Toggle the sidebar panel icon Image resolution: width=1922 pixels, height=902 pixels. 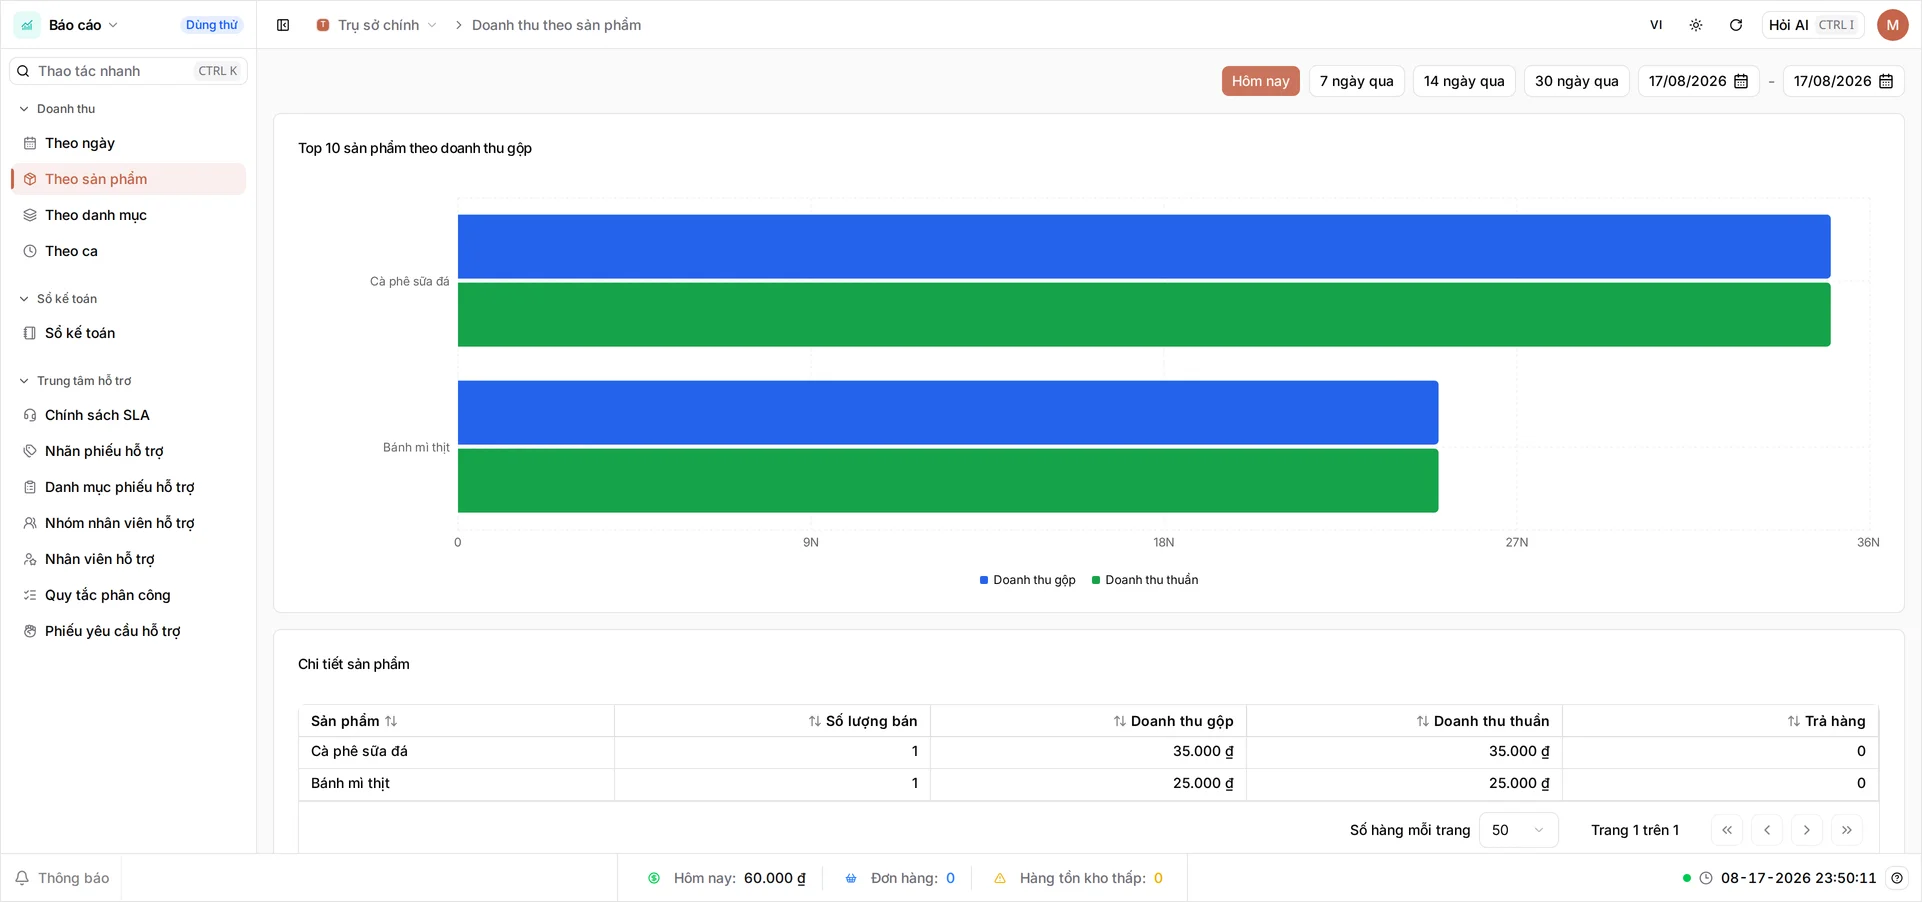[x=283, y=25]
